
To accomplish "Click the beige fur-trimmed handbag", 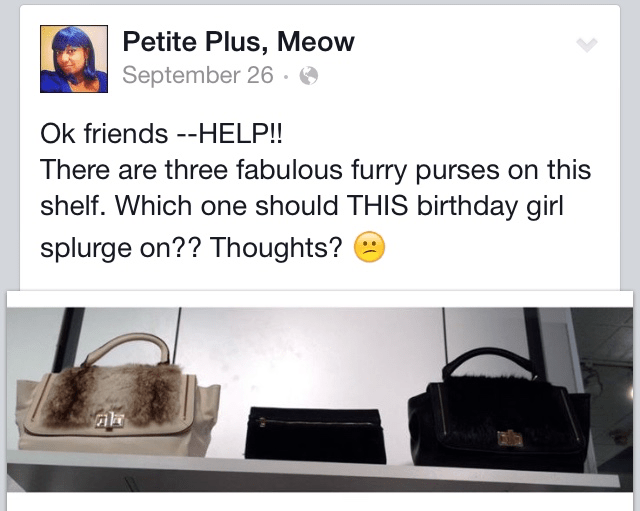I will point(116,398).
